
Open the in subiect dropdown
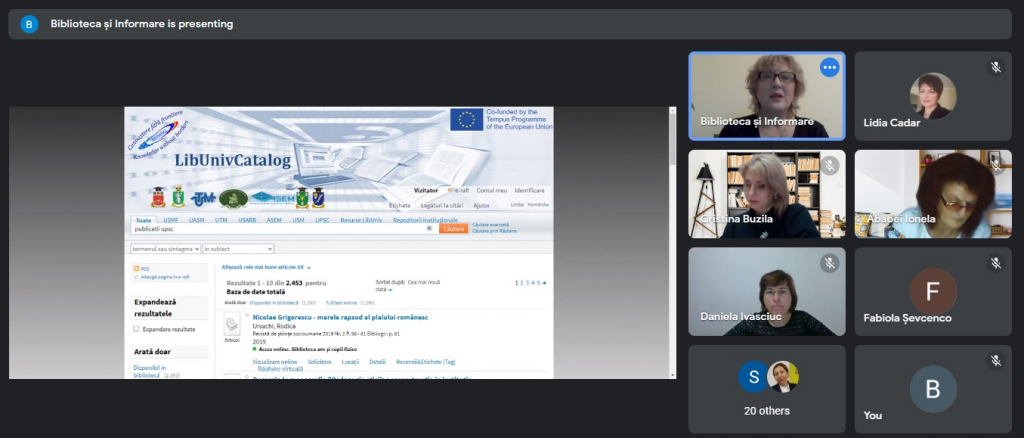click(238, 249)
